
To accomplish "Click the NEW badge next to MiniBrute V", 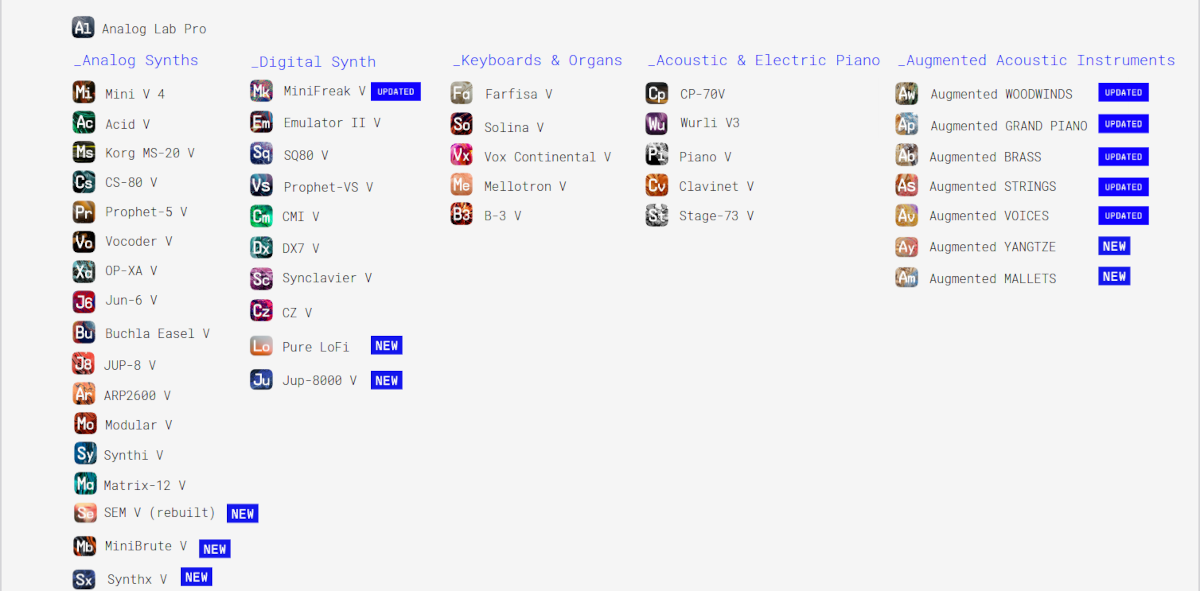I will 215,549.
